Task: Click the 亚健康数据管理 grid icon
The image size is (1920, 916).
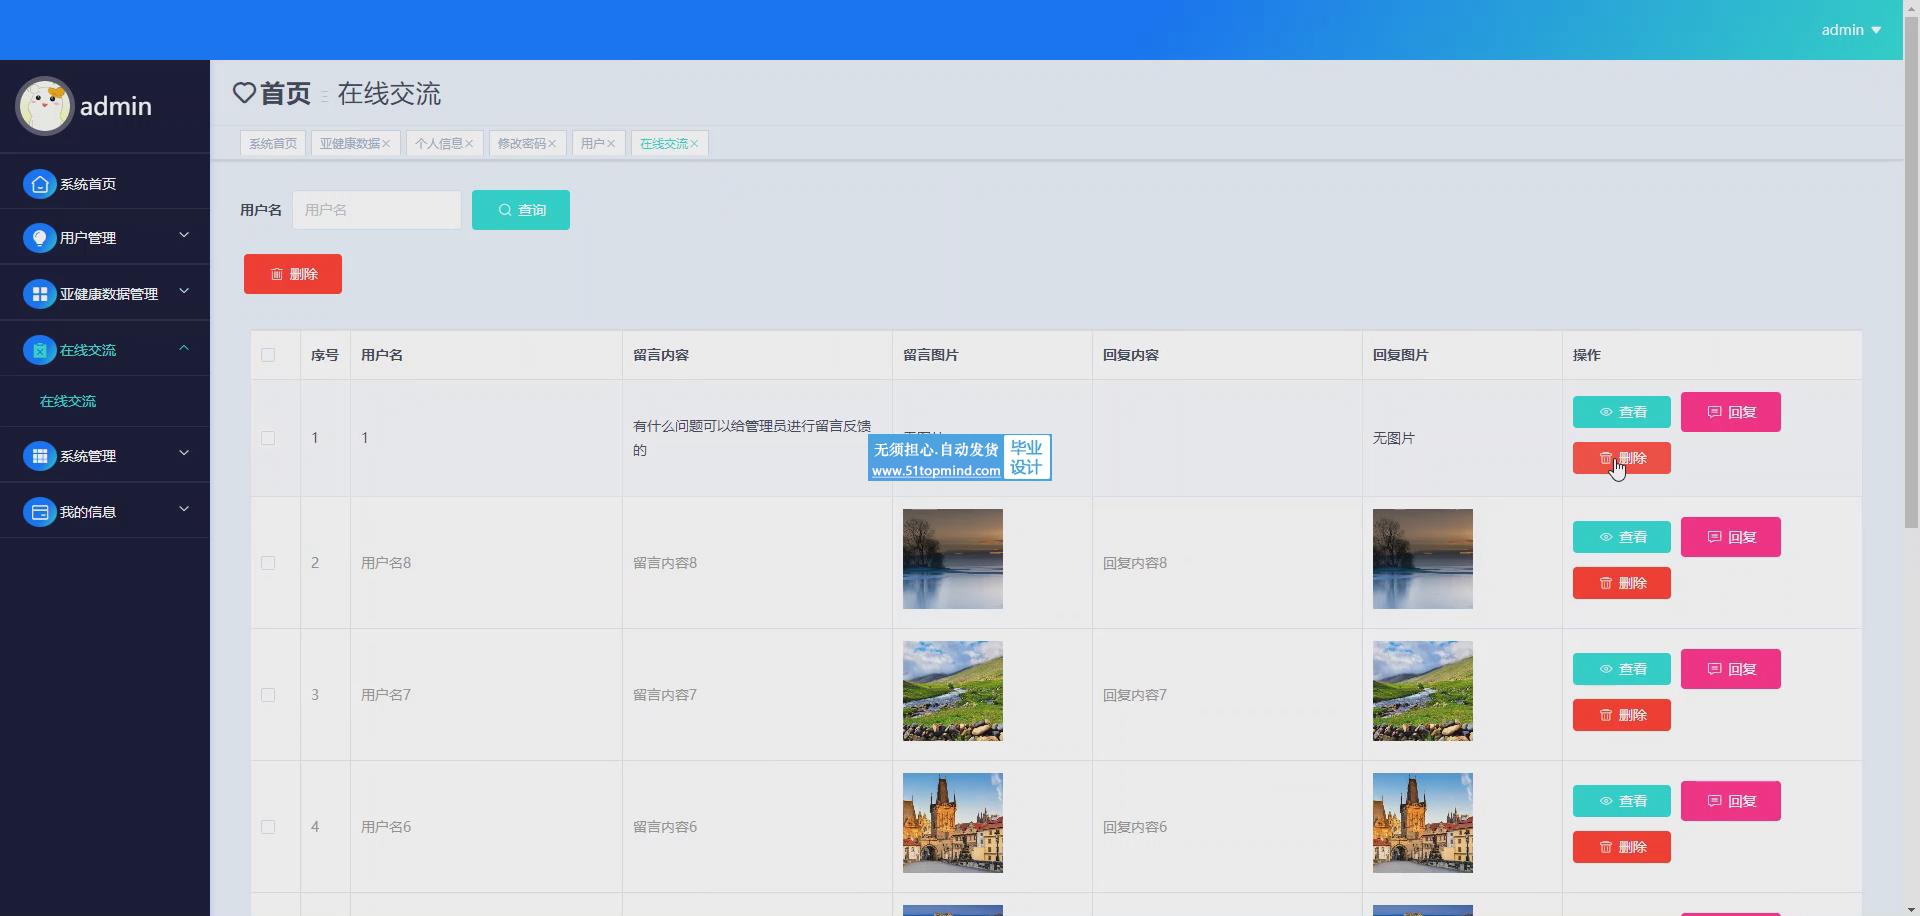Action: click(x=39, y=294)
